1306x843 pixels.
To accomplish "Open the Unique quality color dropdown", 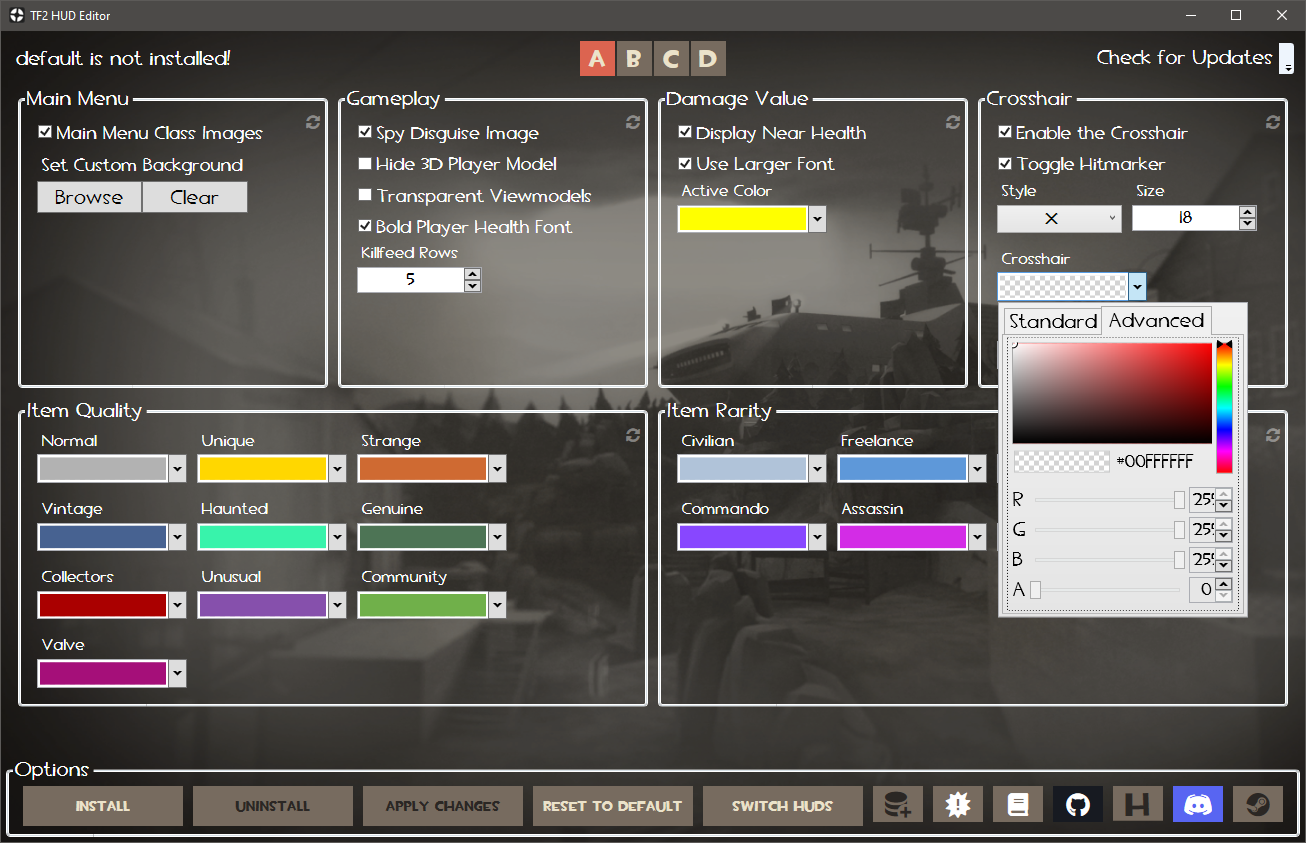I will [337, 468].
